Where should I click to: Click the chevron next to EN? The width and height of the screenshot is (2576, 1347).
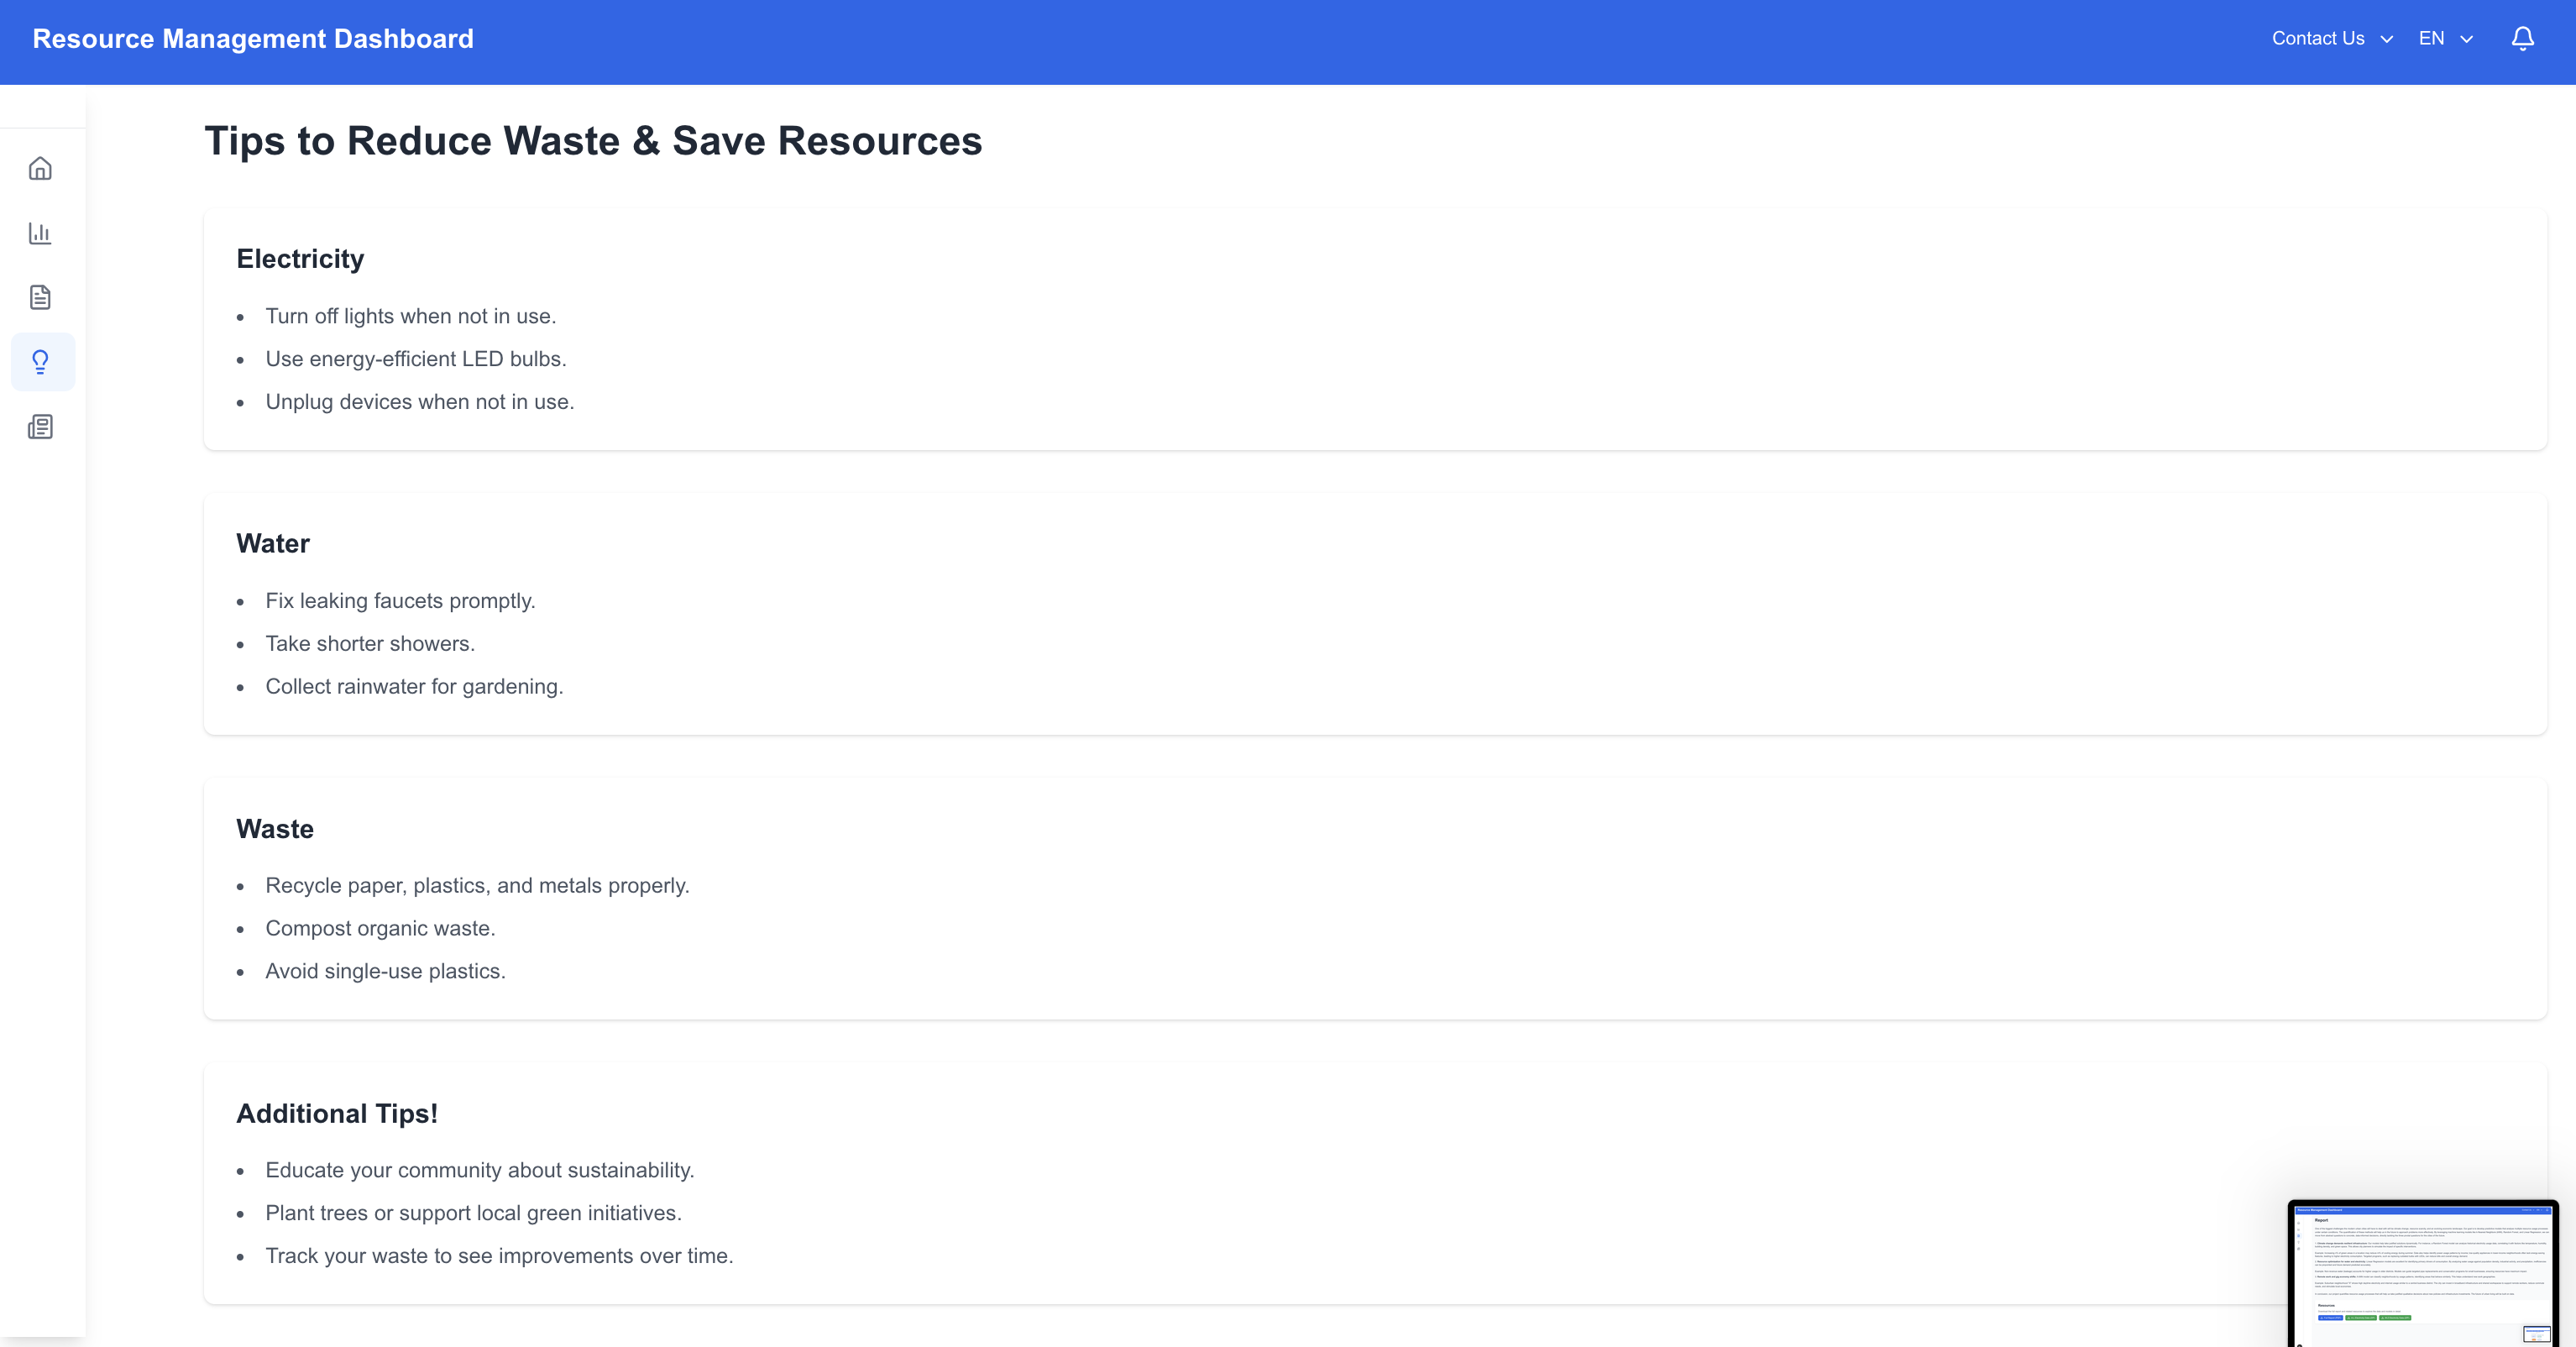(x=2466, y=39)
